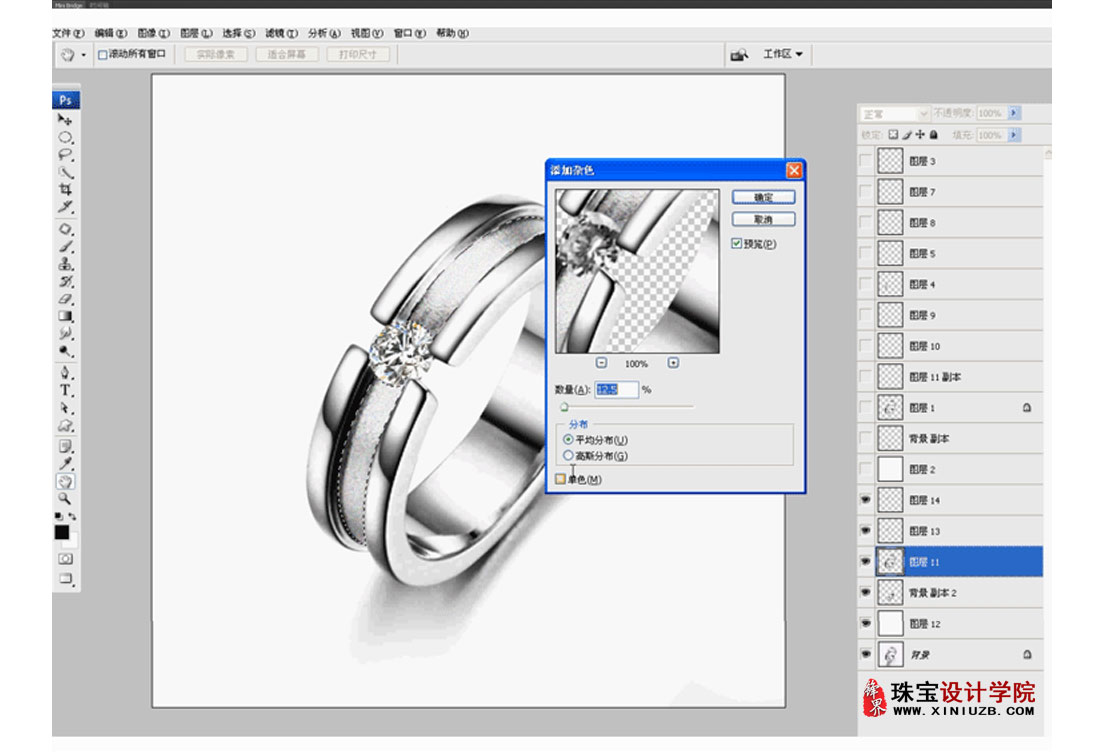1103x752 pixels.
Task: Click the foreground black color swatch
Action: point(62,532)
